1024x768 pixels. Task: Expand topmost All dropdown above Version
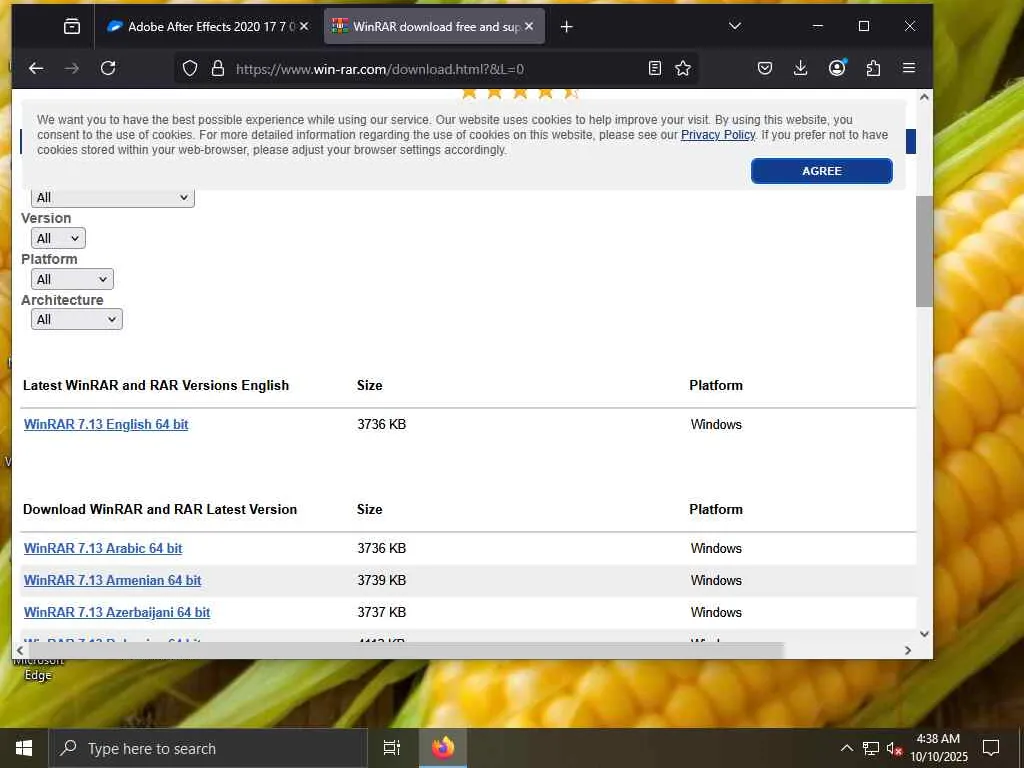(x=112, y=197)
